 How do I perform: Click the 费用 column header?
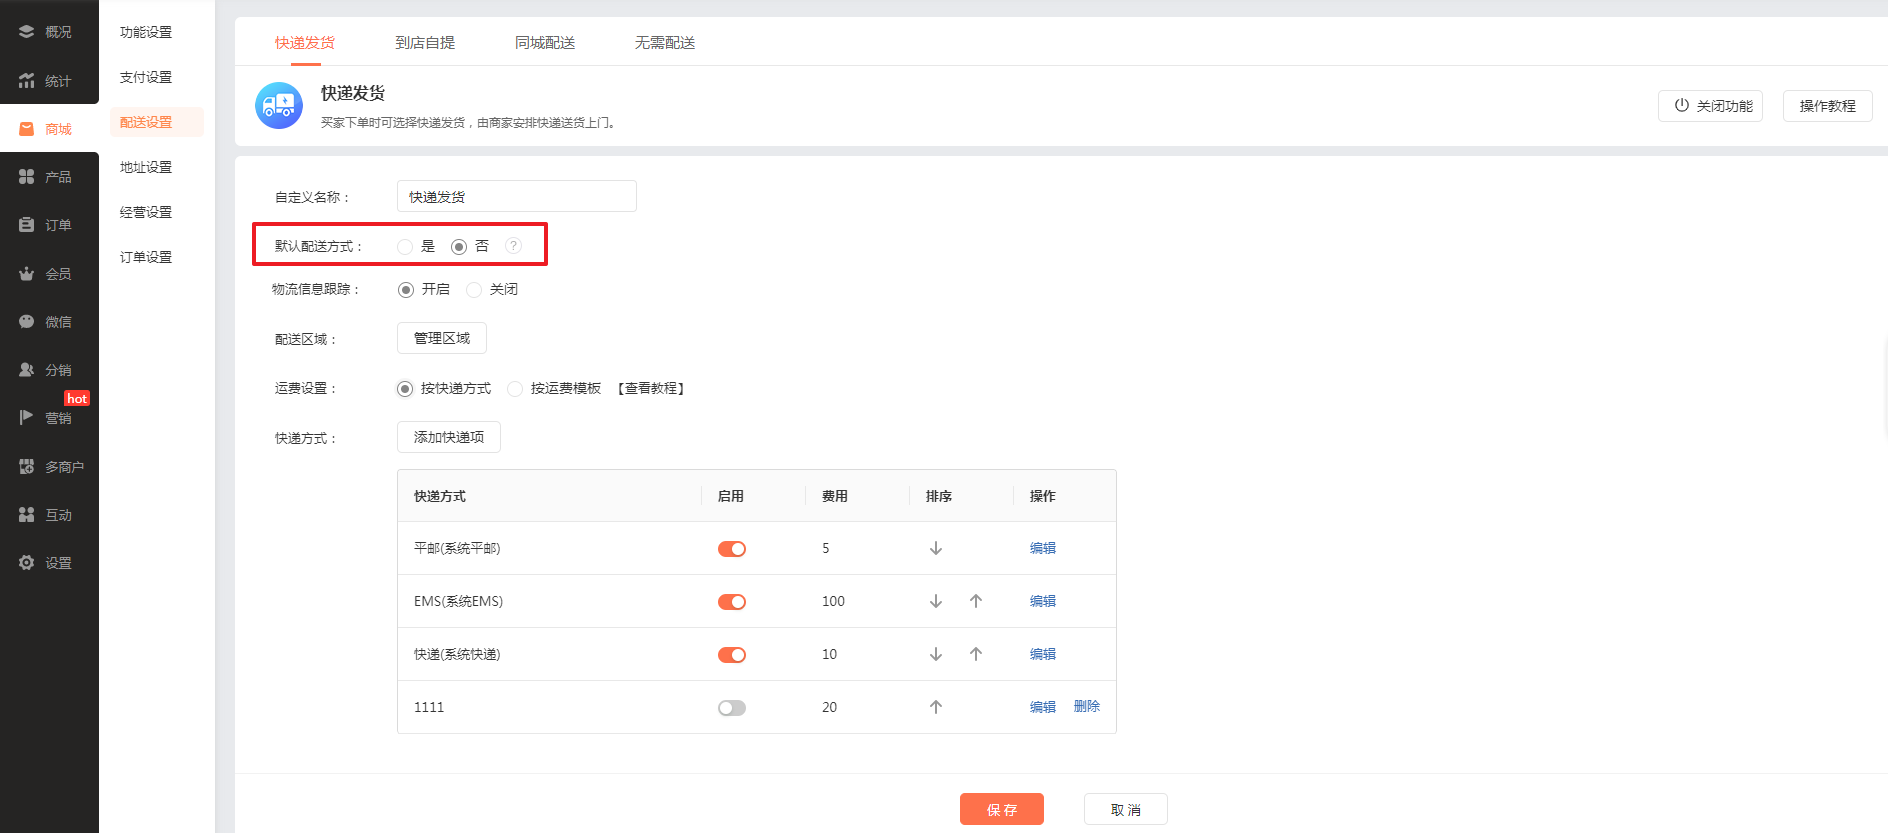pyautogui.click(x=835, y=496)
